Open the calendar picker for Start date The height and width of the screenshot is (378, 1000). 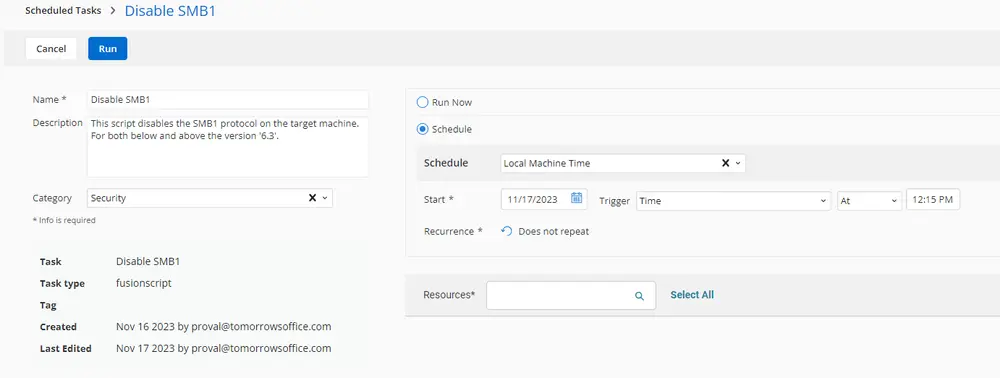577,198
